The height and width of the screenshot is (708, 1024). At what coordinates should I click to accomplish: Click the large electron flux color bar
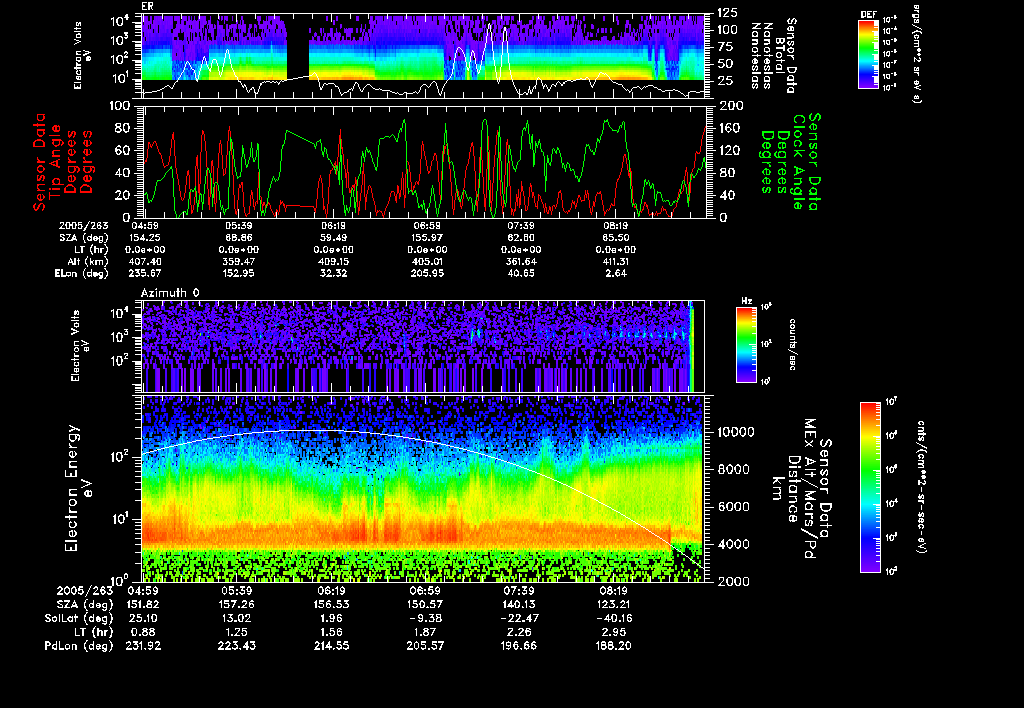tap(870, 487)
